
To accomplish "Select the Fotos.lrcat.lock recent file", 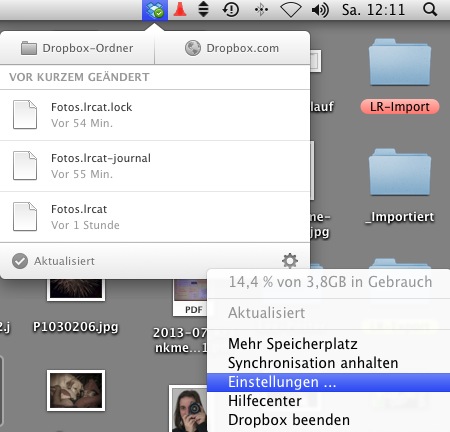I will 155,115.
